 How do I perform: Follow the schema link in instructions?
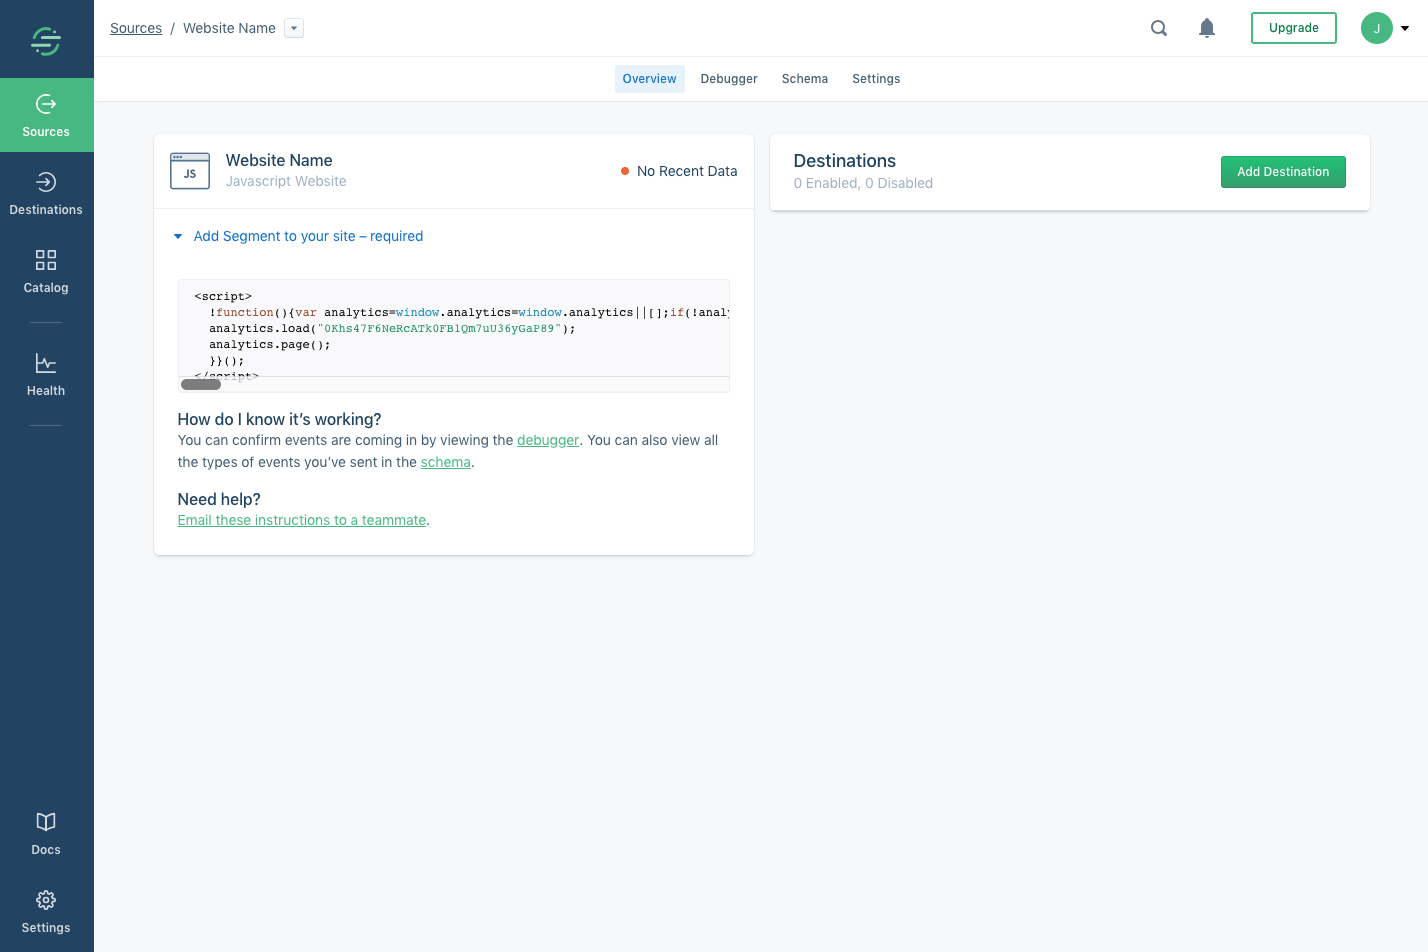(446, 462)
